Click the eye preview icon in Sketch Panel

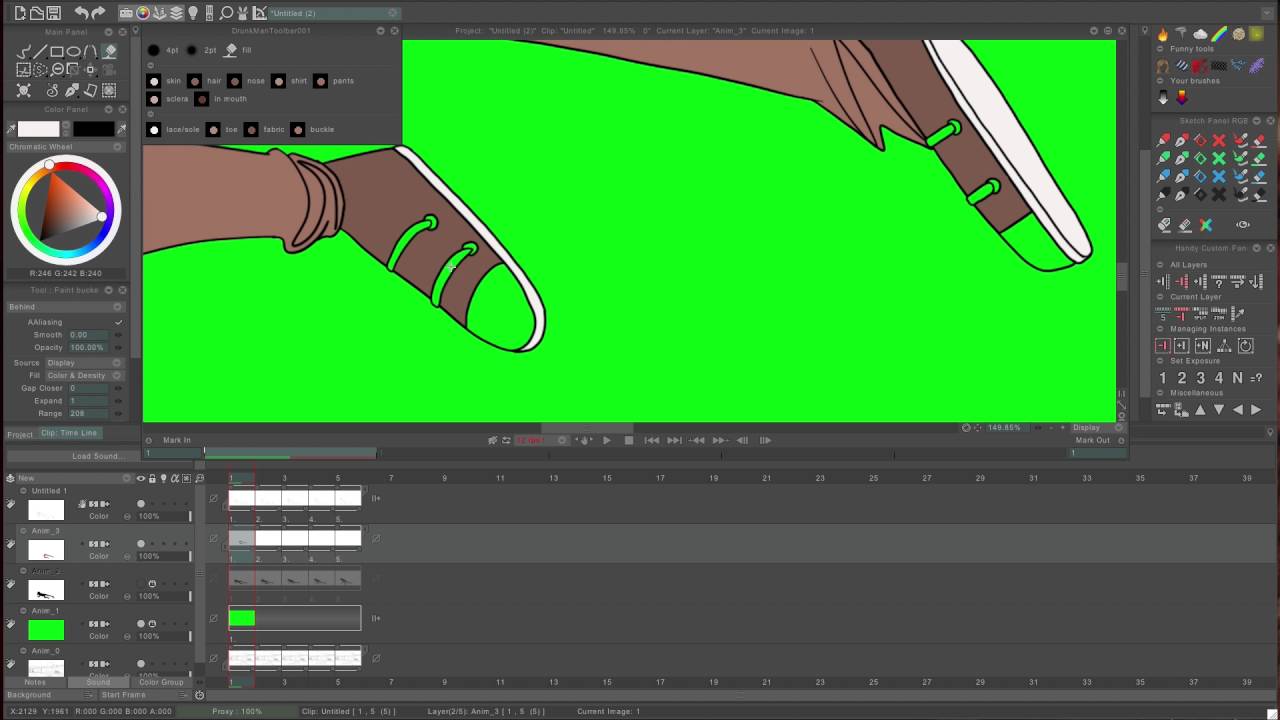pyautogui.click(x=1243, y=225)
